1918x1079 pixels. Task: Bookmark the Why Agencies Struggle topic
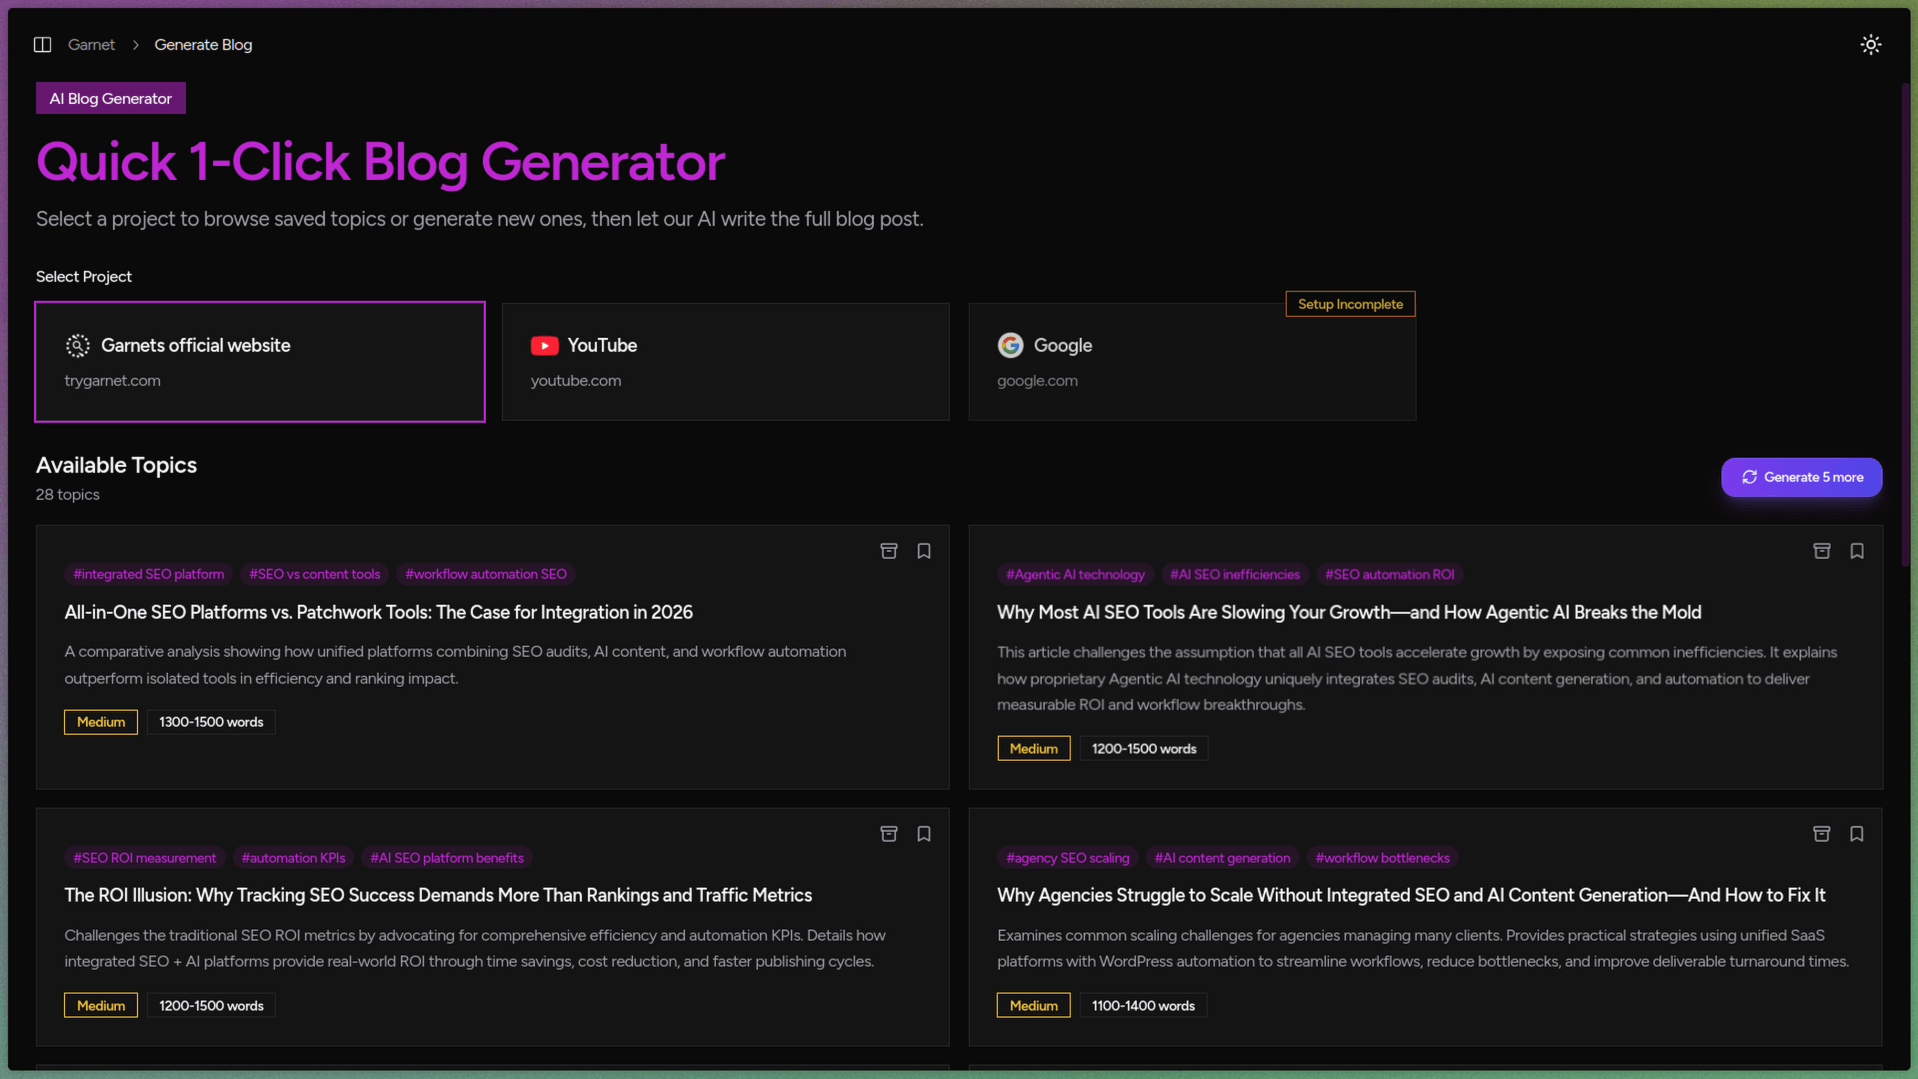click(x=1856, y=833)
